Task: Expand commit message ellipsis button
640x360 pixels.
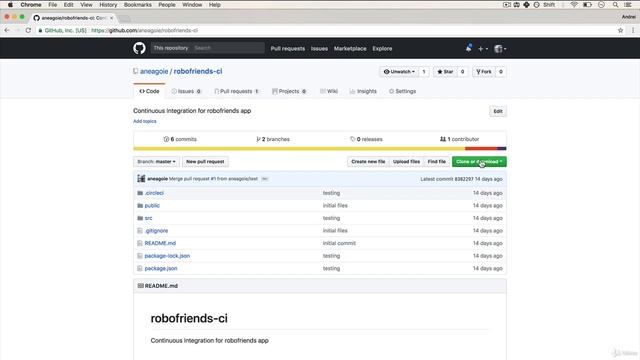Action: coord(264,179)
